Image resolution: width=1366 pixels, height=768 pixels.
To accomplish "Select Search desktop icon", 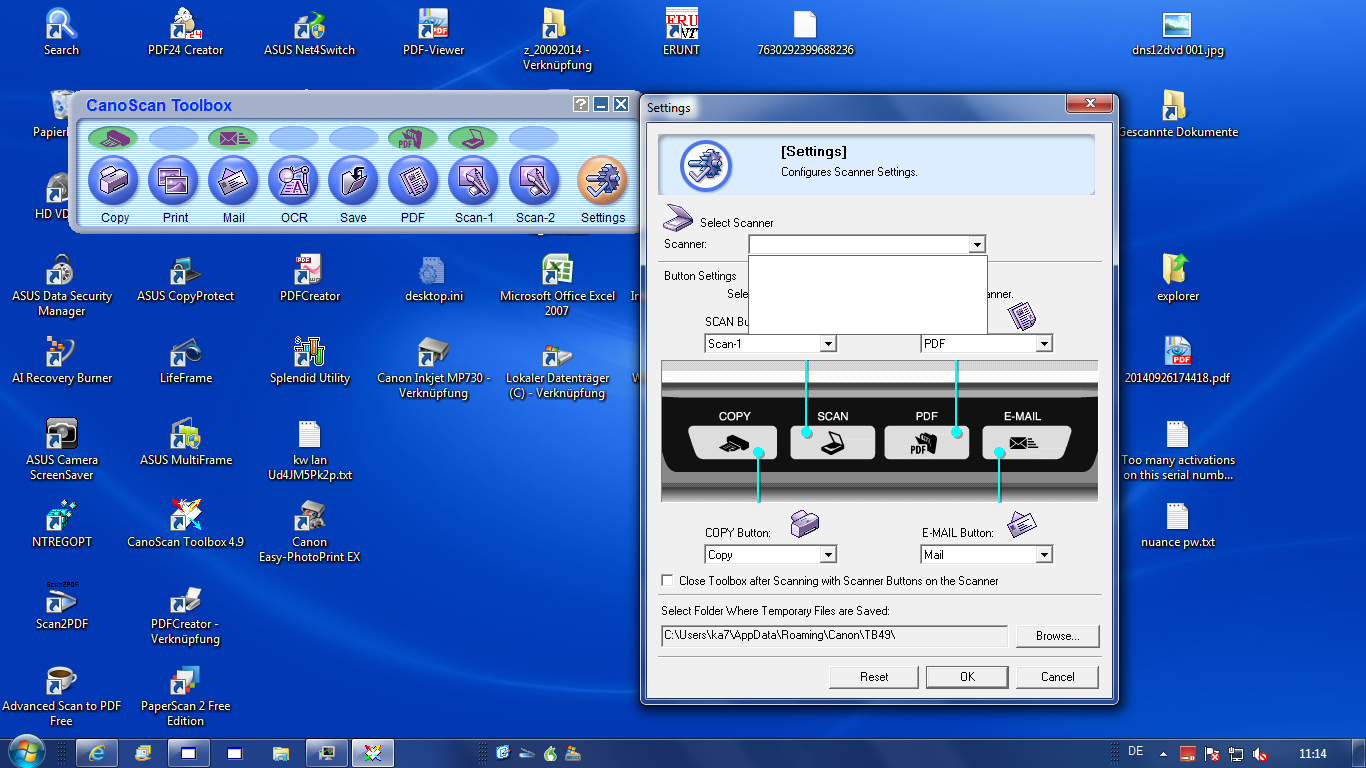I will 62,33.
